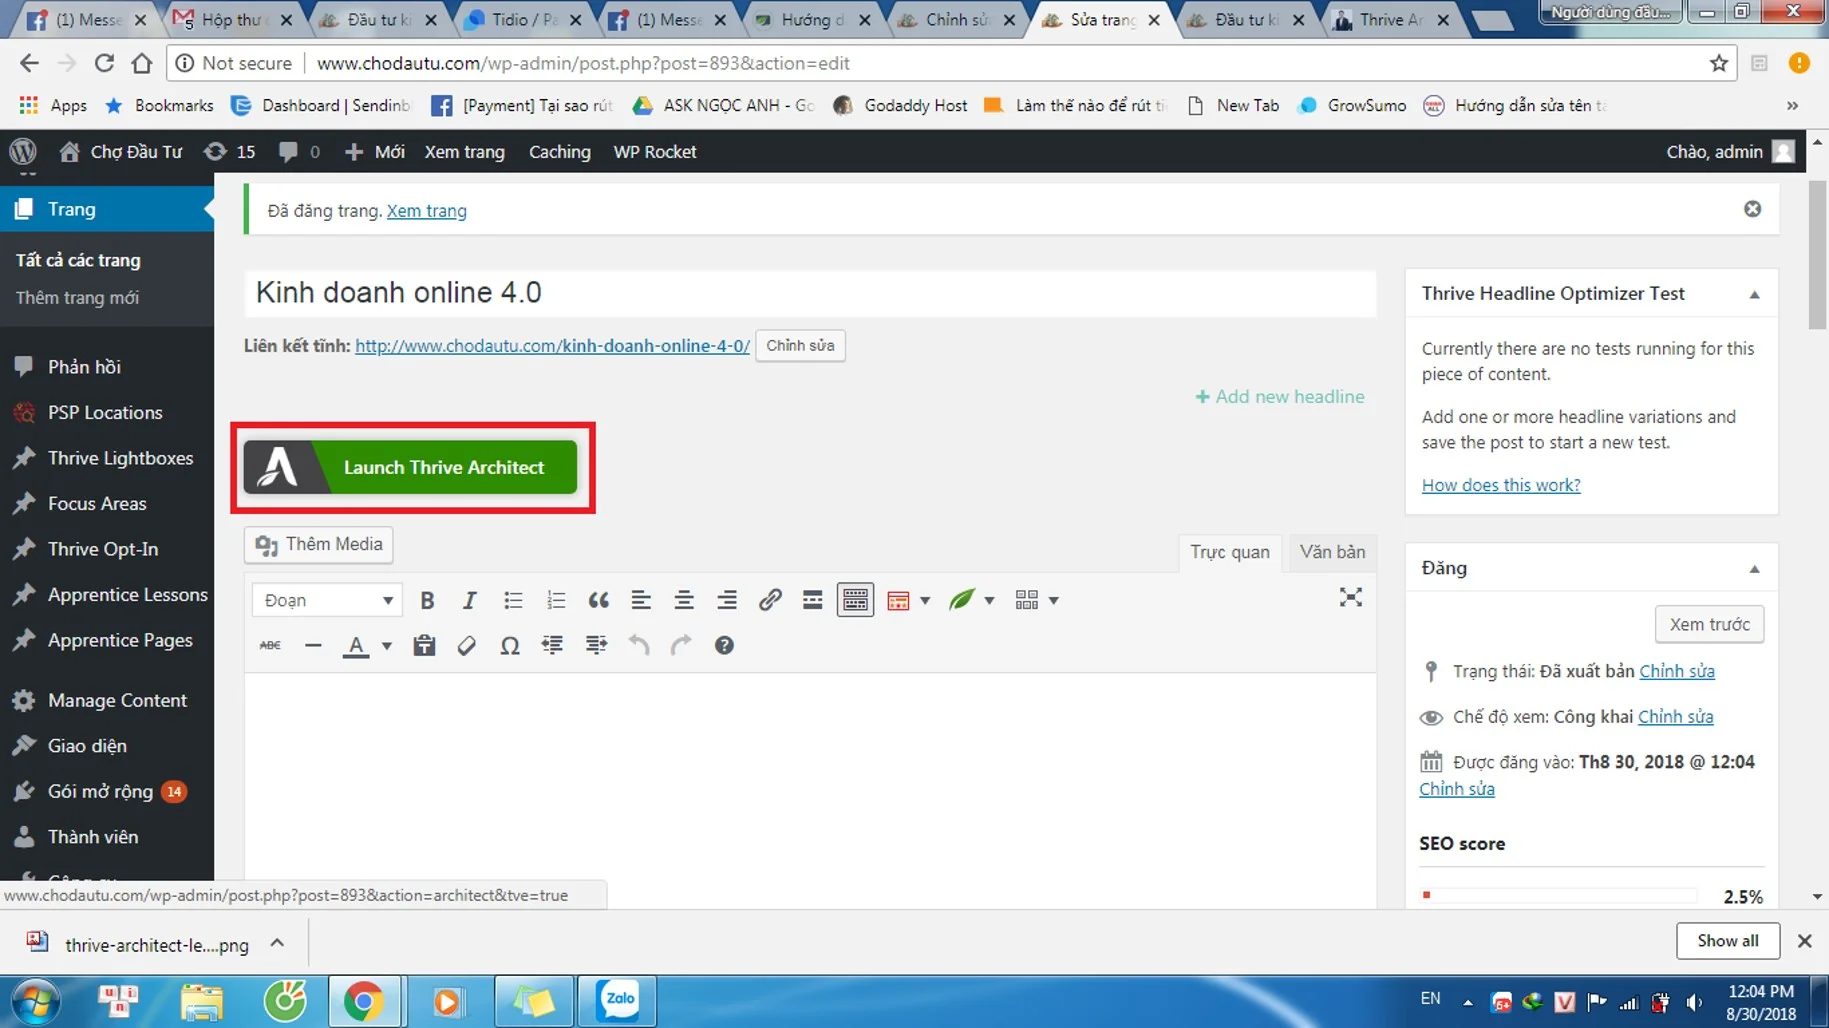This screenshot has width=1829, height=1028.
Task: Insert horizontal line
Action: 313,645
